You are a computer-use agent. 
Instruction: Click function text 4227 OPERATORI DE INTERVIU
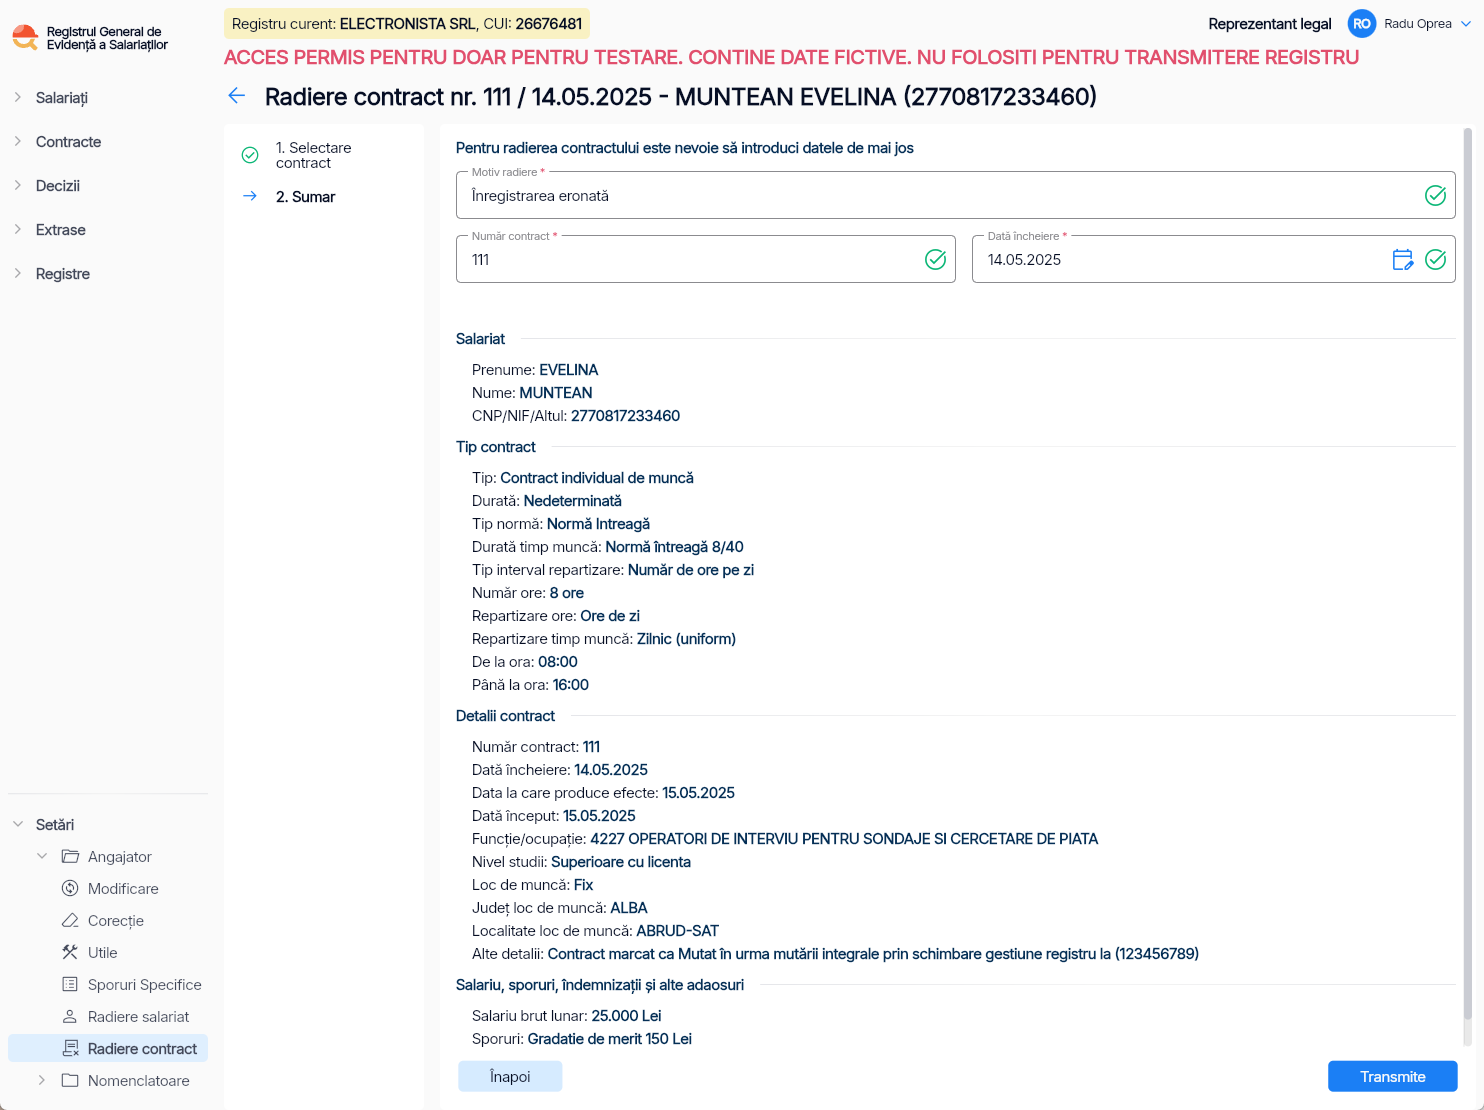(x=844, y=839)
